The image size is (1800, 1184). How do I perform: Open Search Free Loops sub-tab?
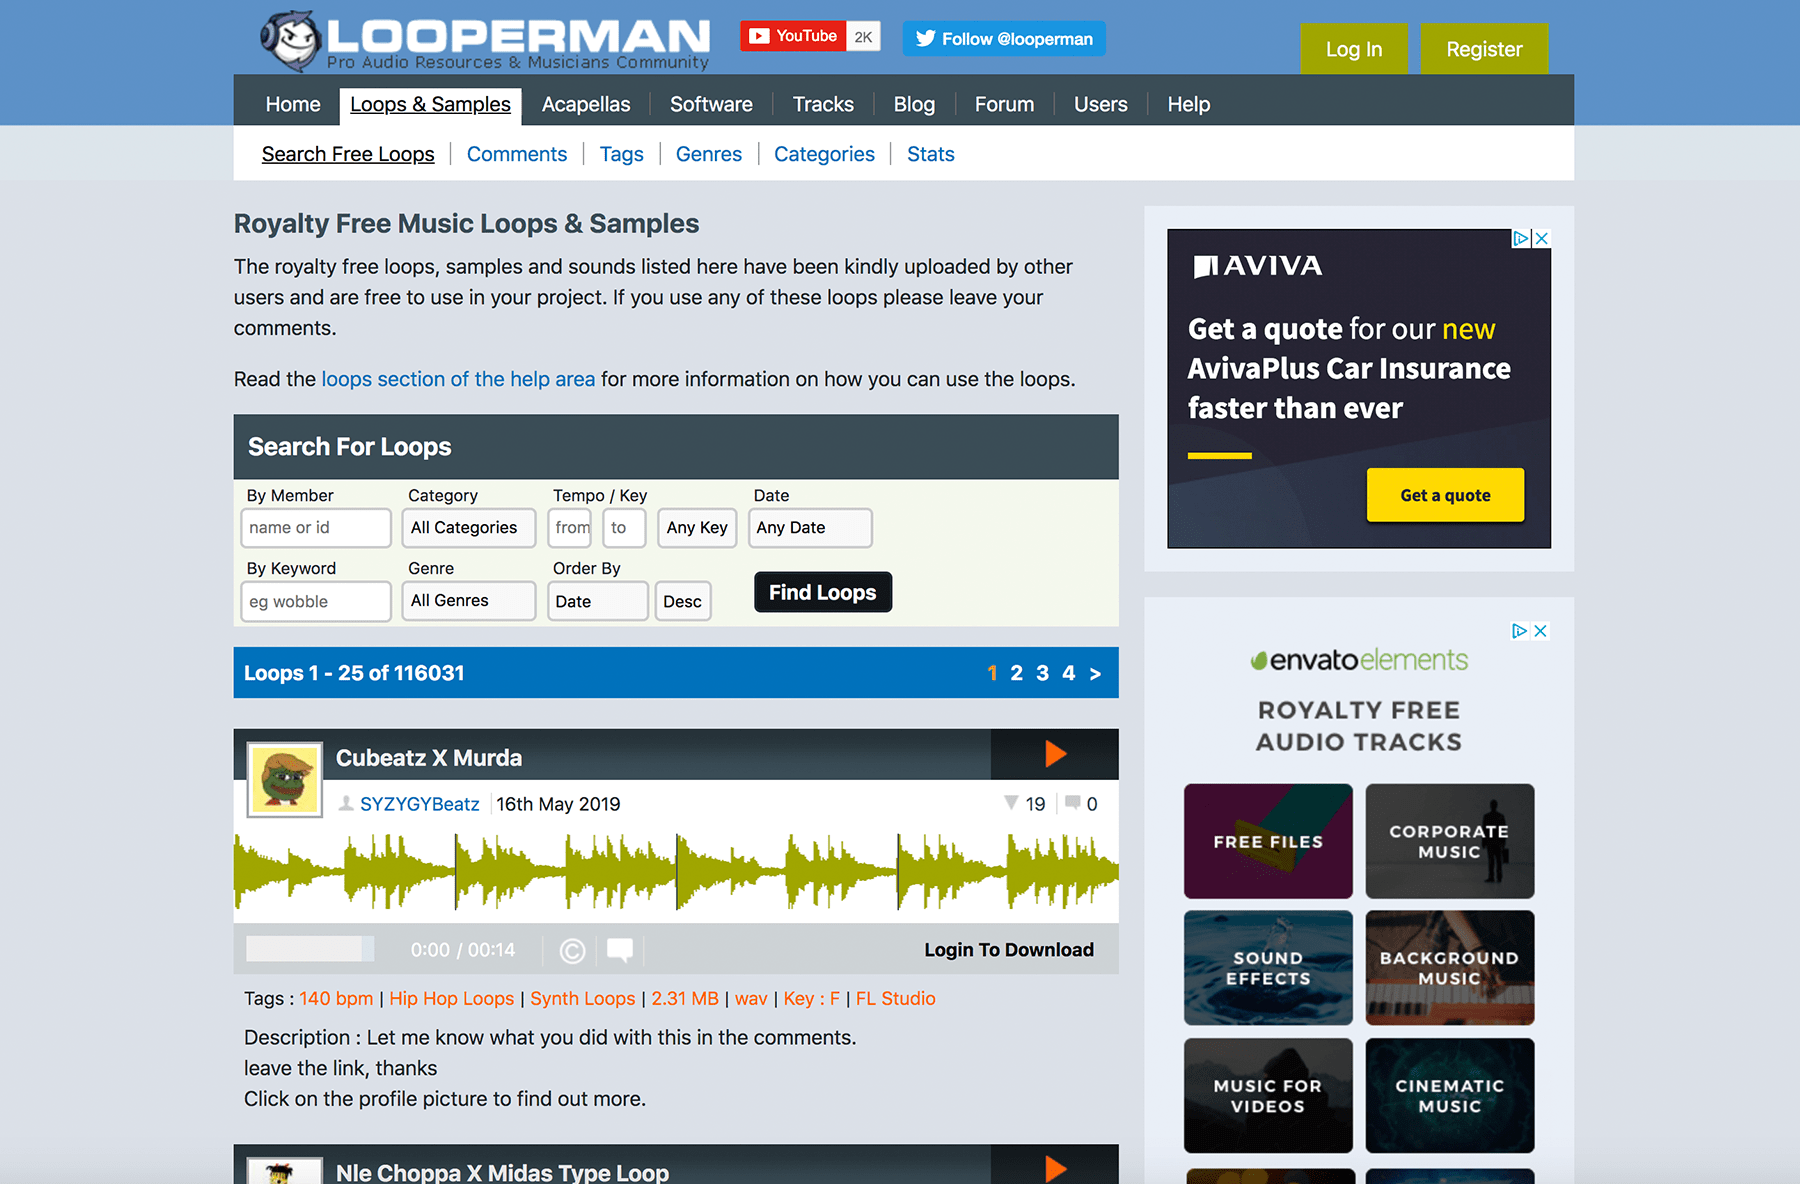click(x=348, y=154)
